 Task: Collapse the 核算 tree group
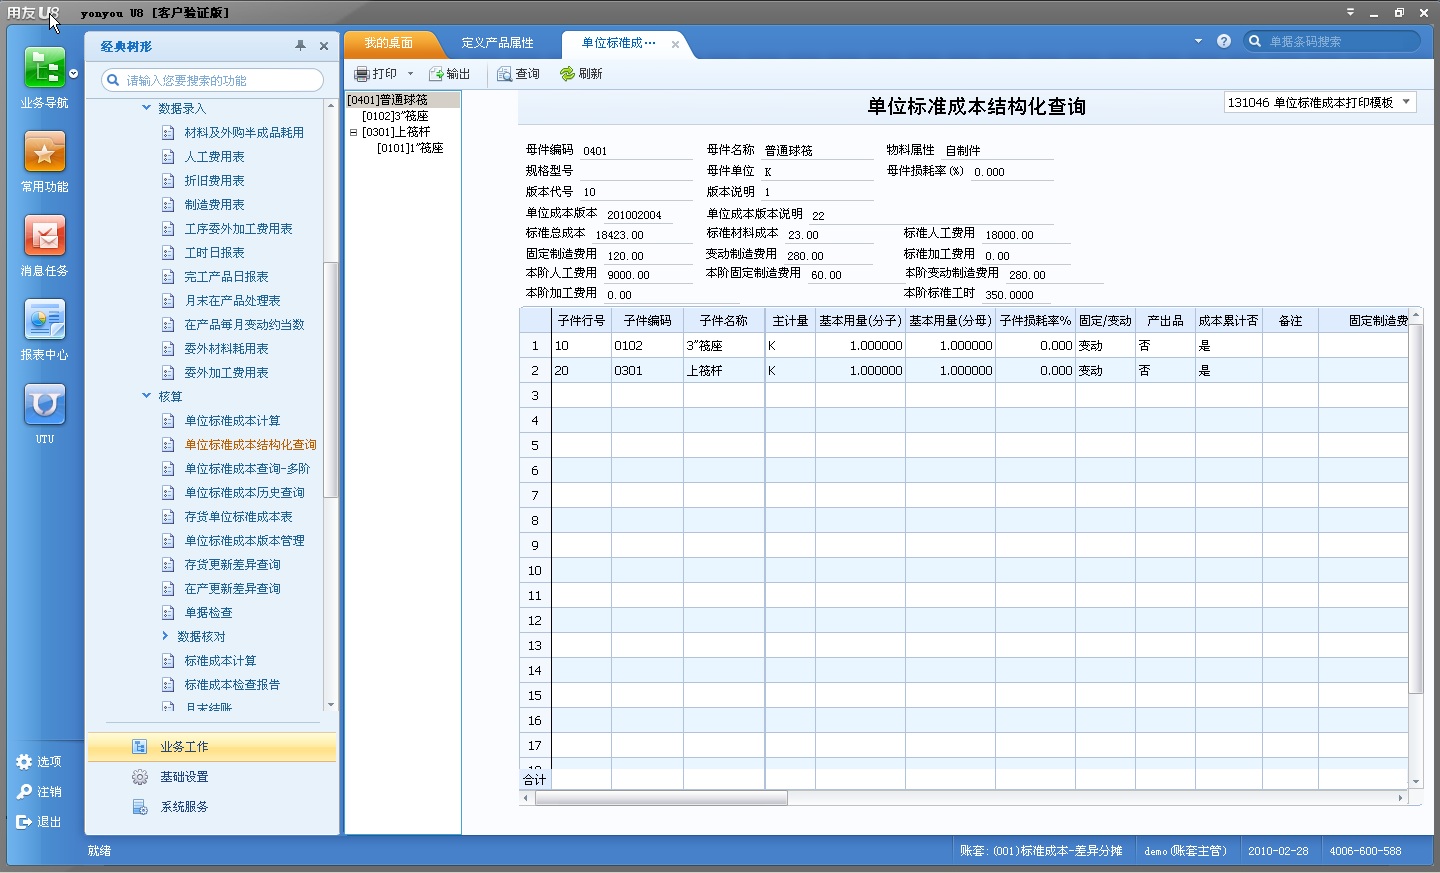[x=146, y=396]
